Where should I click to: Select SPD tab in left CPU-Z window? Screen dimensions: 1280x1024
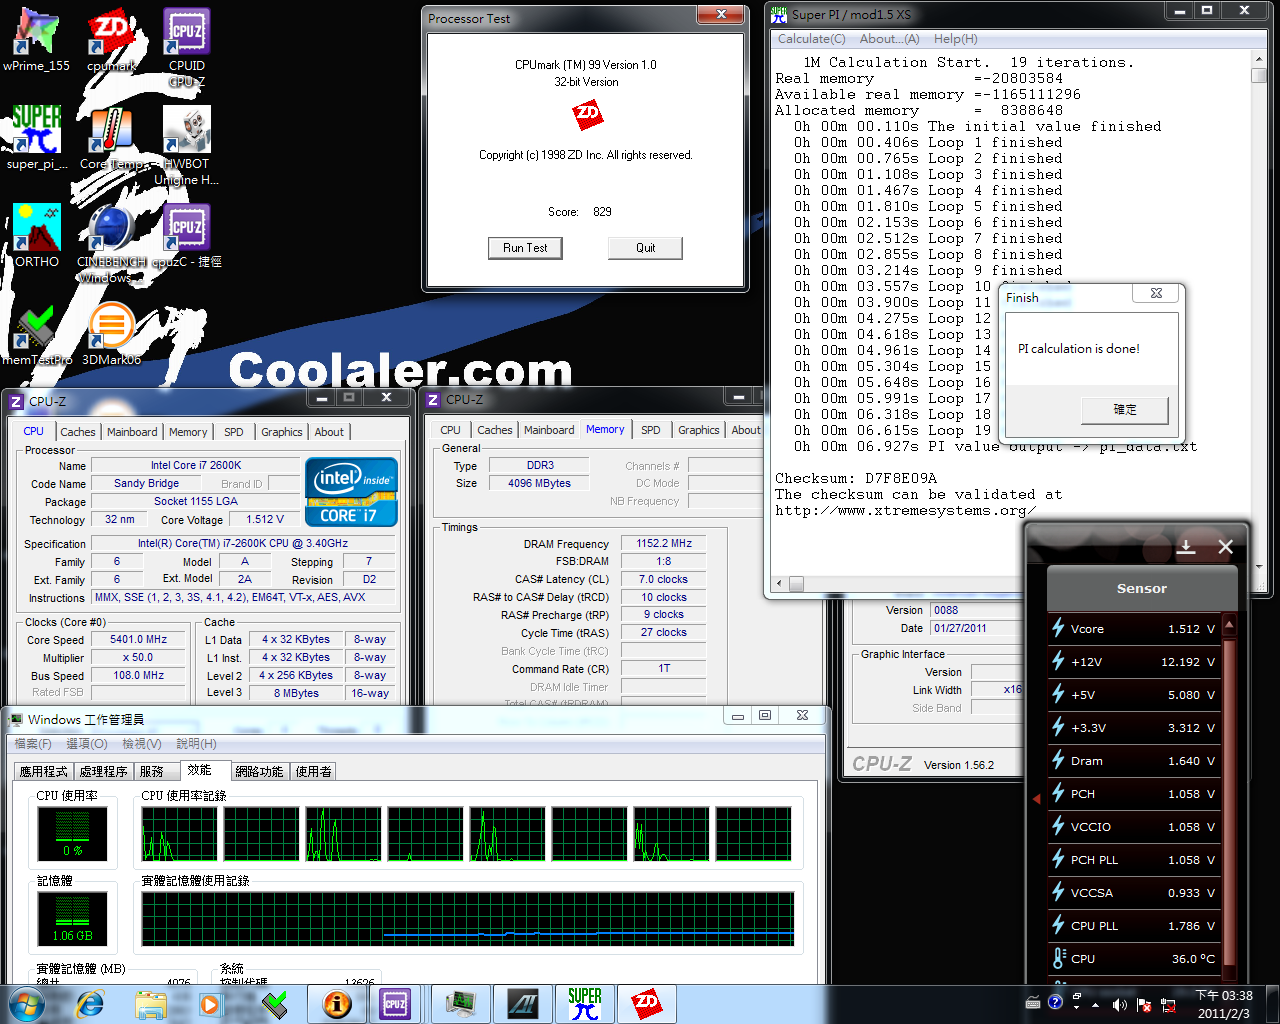coord(234,432)
